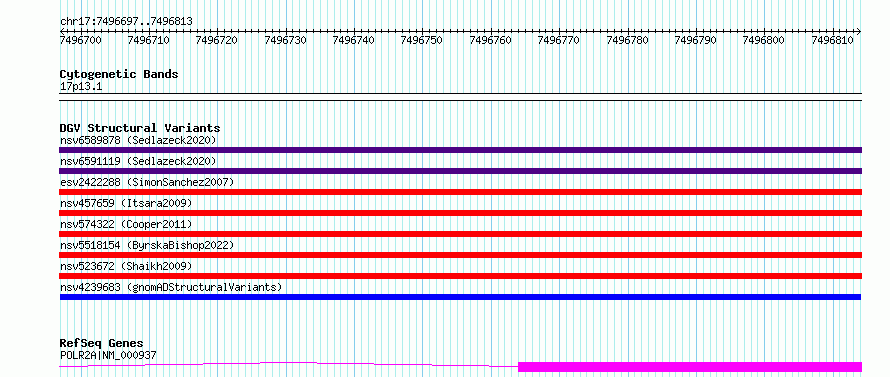Open variant nsv6591119 (Sedlazeck2020) label
The image size is (890, 377).
(x=138, y=161)
